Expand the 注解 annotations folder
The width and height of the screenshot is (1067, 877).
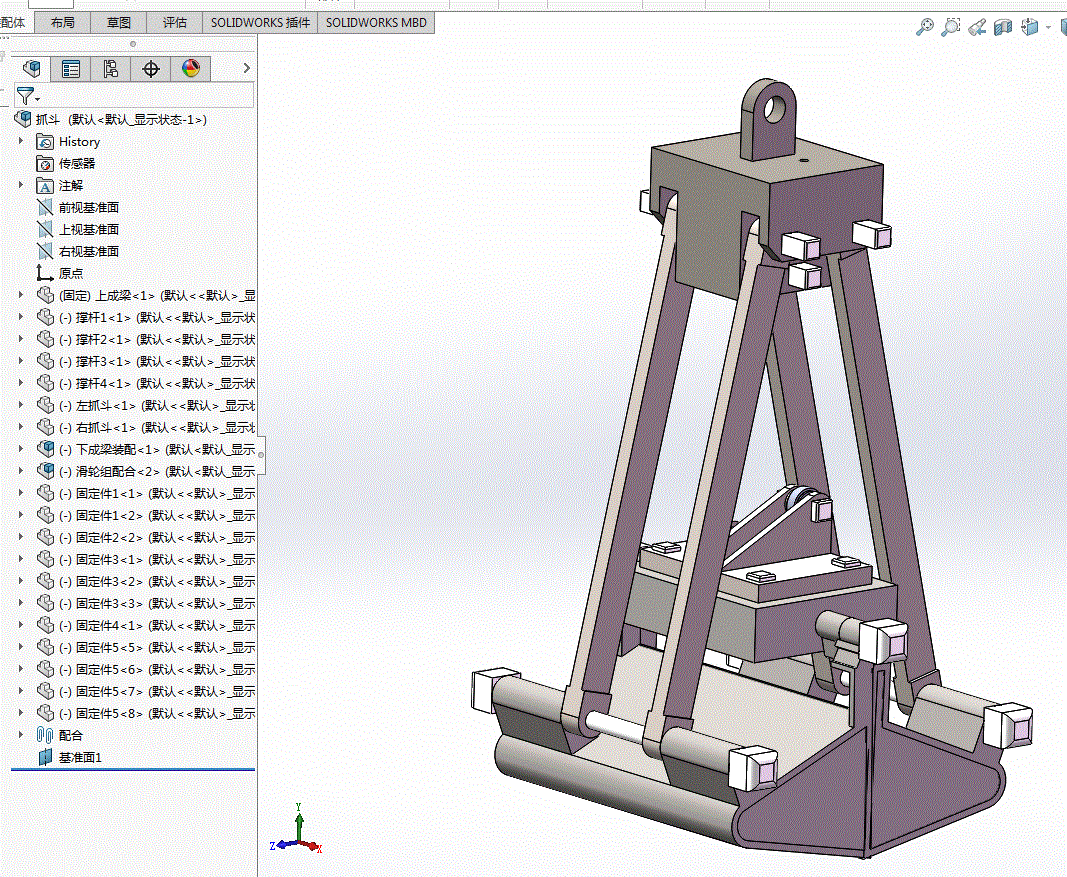click(21, 185)
